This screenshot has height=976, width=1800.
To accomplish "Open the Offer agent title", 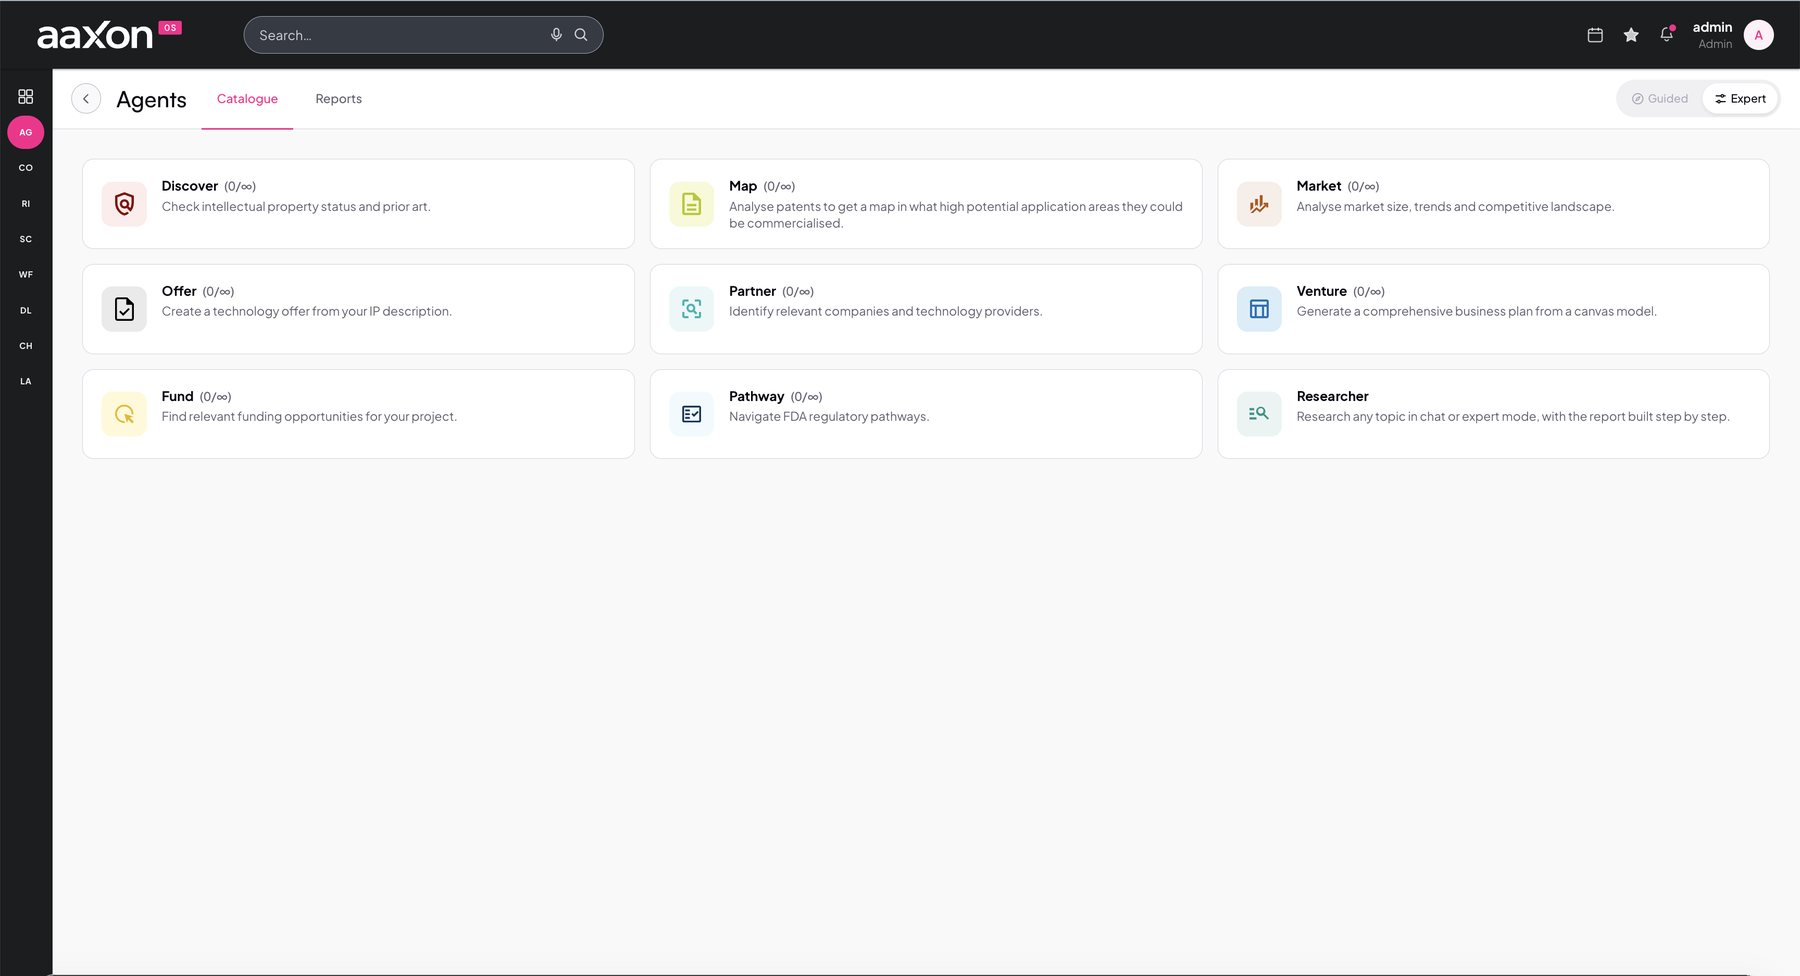I will (x=179, y=291).
